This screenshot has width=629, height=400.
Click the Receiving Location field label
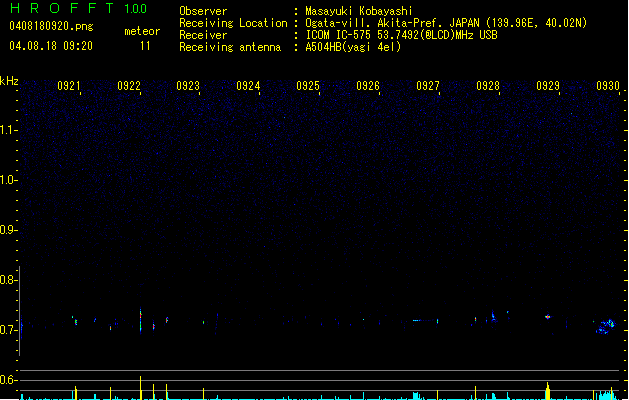pos(233,23)
